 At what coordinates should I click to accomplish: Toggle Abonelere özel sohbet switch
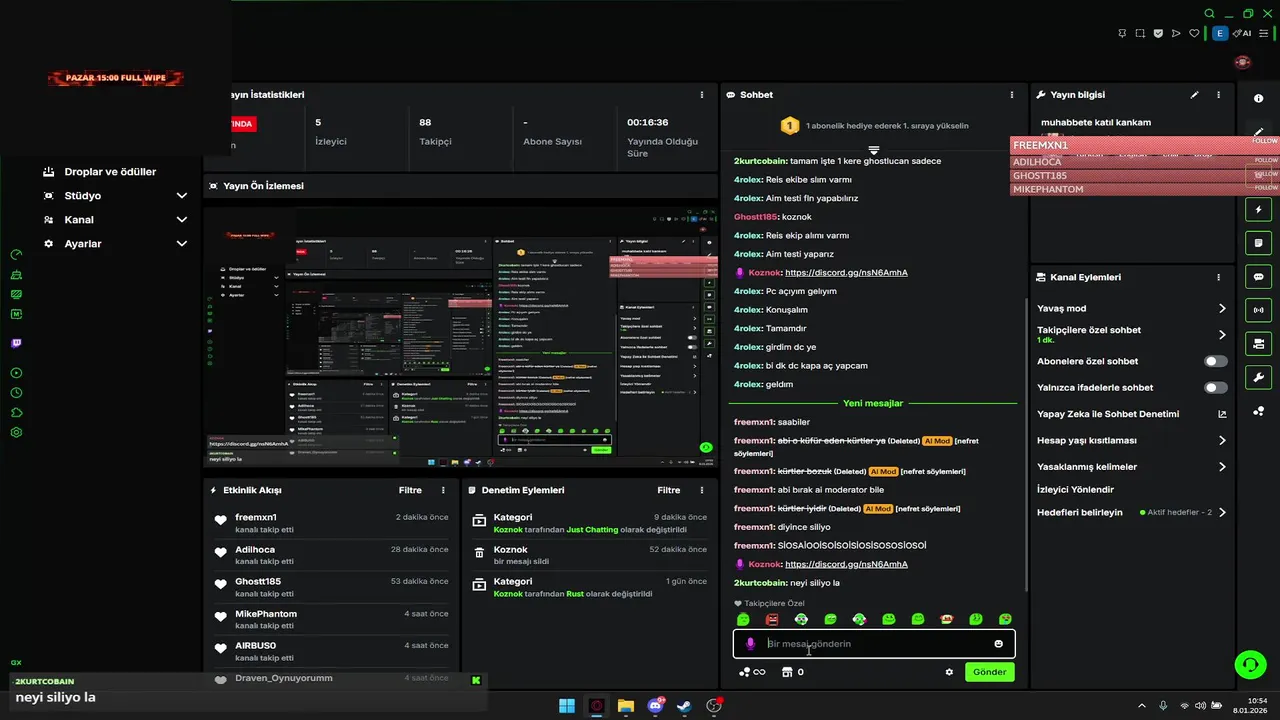click(x=1216, y=361)
